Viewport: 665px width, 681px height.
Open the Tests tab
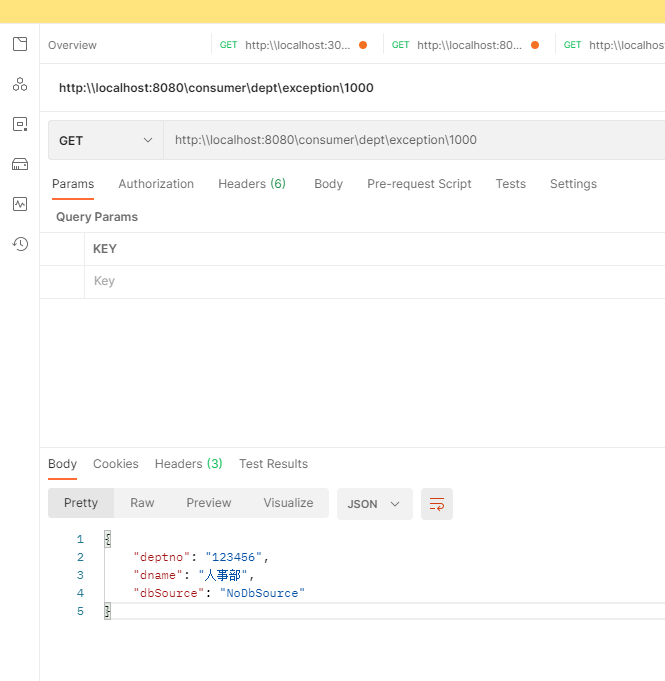511,184
